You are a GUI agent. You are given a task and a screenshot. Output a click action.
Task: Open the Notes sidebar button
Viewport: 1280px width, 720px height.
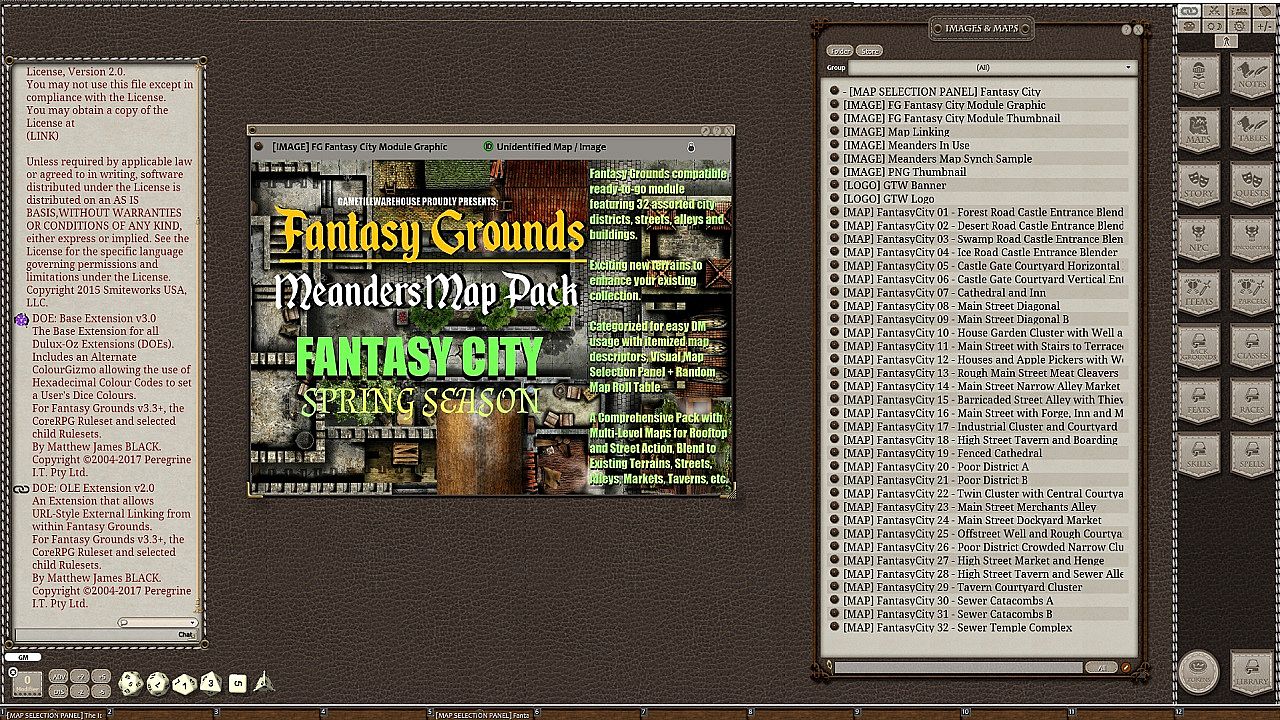pyautogui.click(x=1250, y=77)
